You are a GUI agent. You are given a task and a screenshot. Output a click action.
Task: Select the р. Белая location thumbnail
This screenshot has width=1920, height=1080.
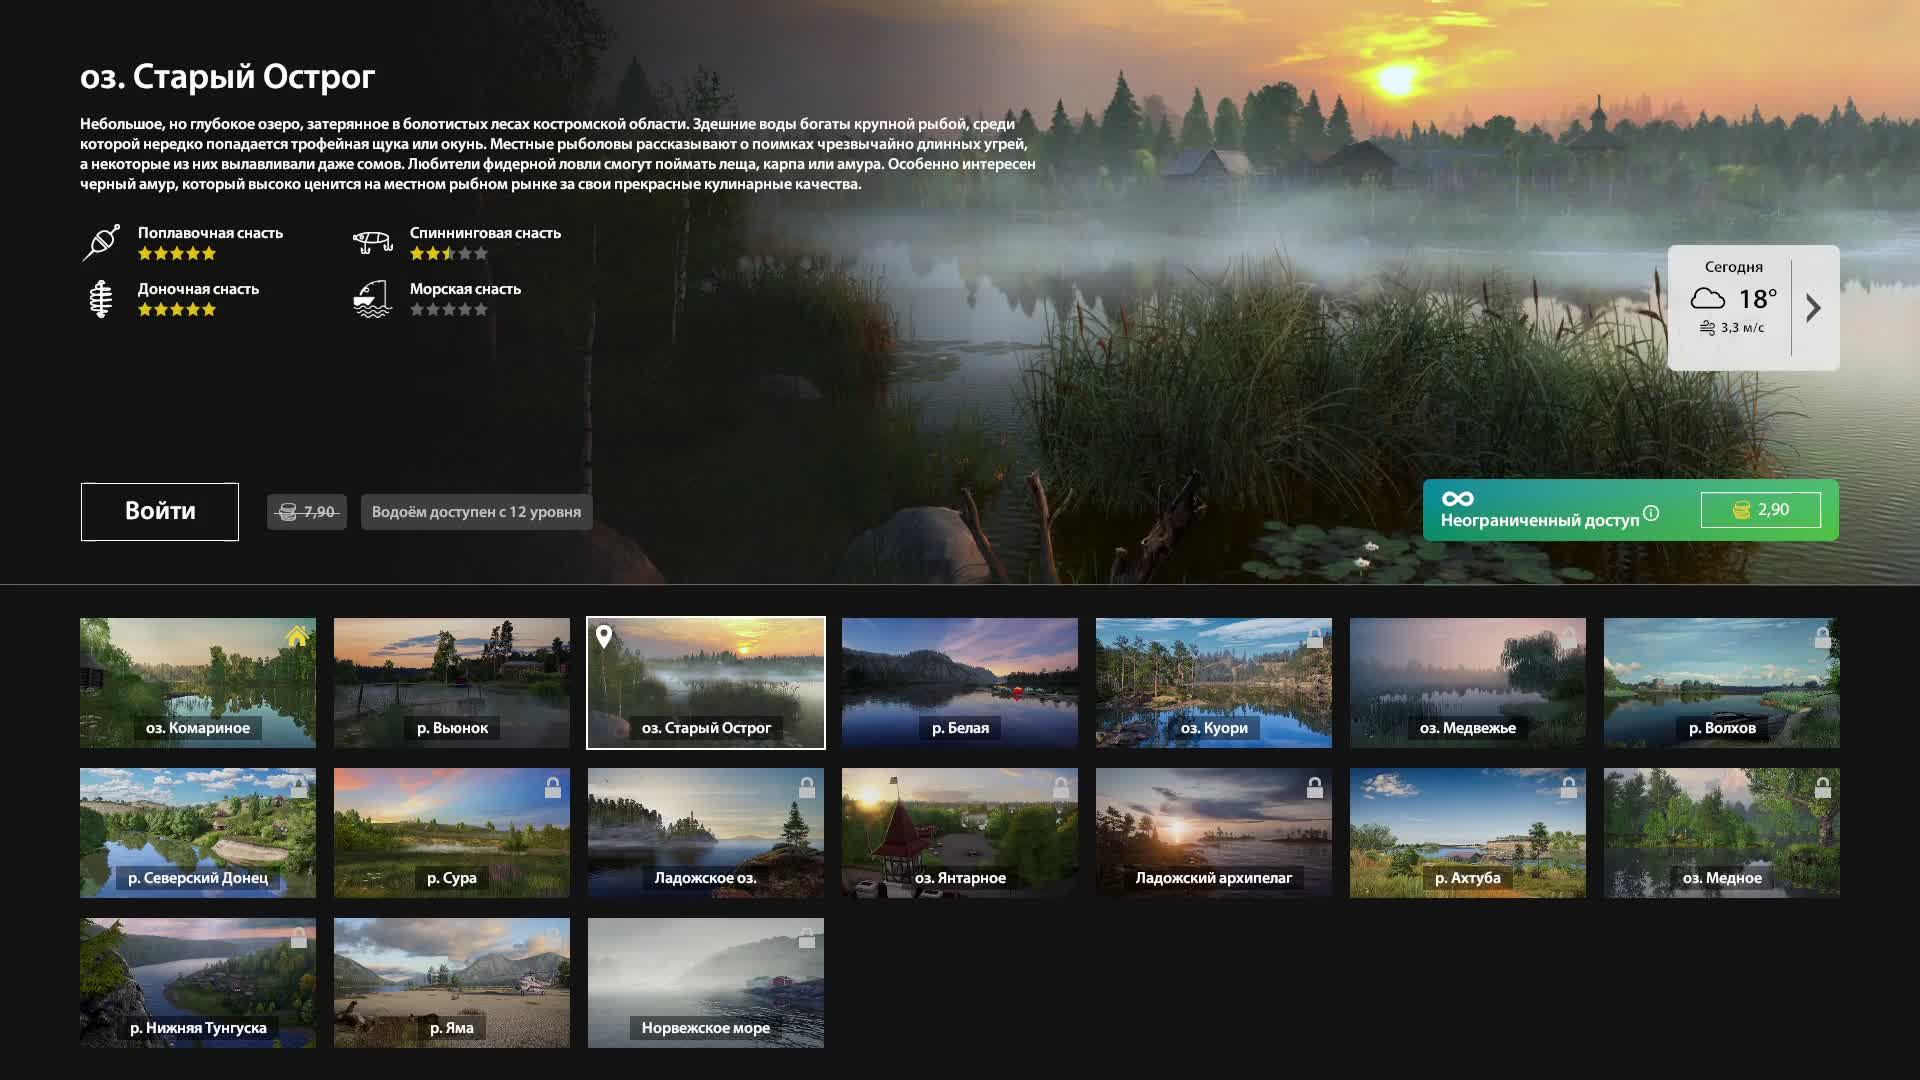click(960, 683)
